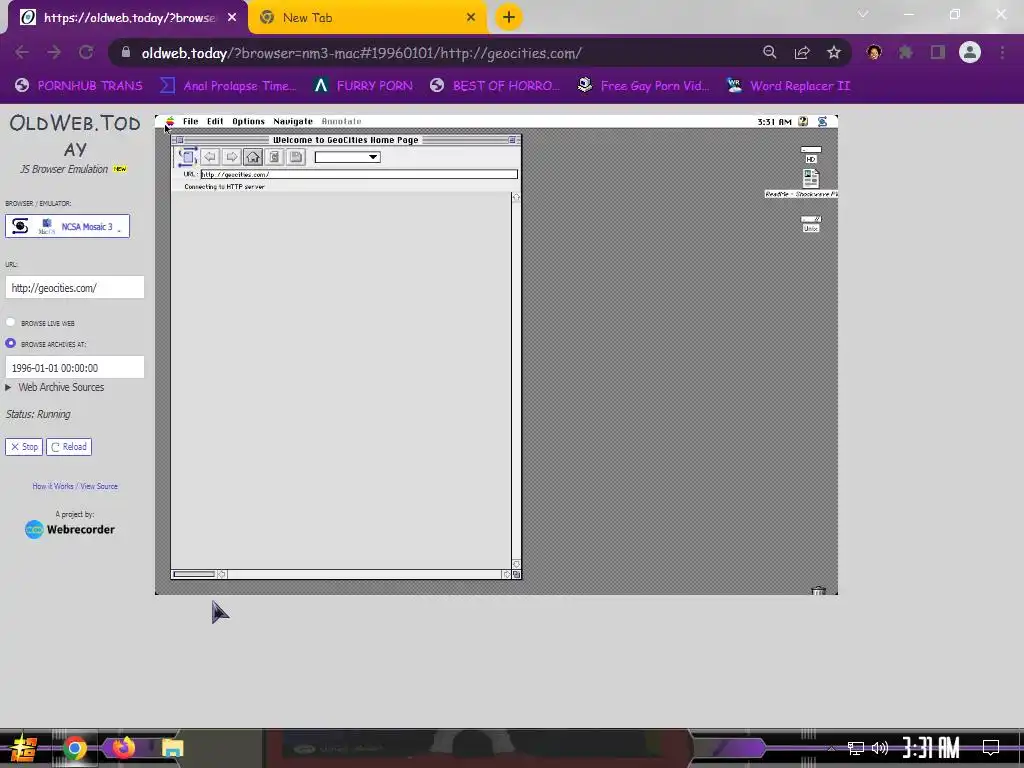Screen dimensions: 1024x768
Task: Share this page icon in address bar
Action: click(x=802, y=53)
